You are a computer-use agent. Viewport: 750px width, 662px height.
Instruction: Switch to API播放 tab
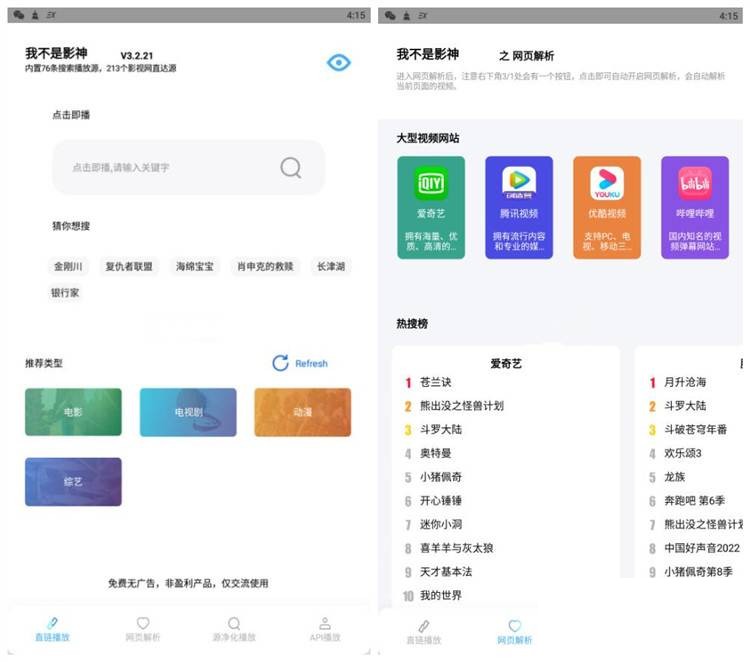(x=325, y=629)
